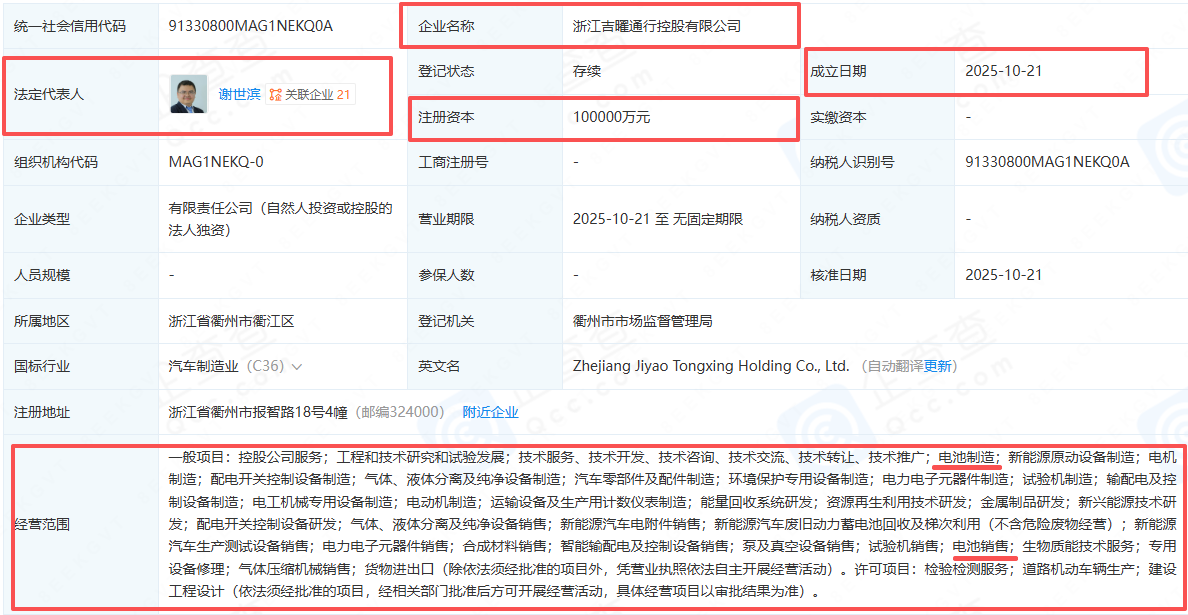The width and height of the screenshot is (1188, 615).
Task: Click the establishment date in 成立日期 row
Action: (x=1003, y=71)
